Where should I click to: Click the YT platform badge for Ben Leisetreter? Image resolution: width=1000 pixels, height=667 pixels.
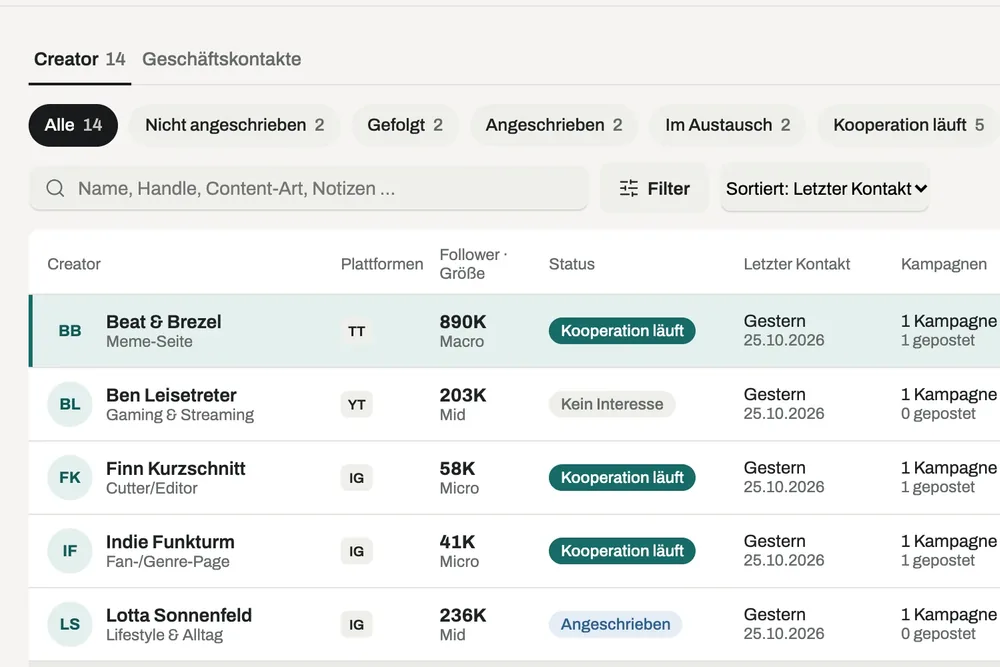point(357,404)
